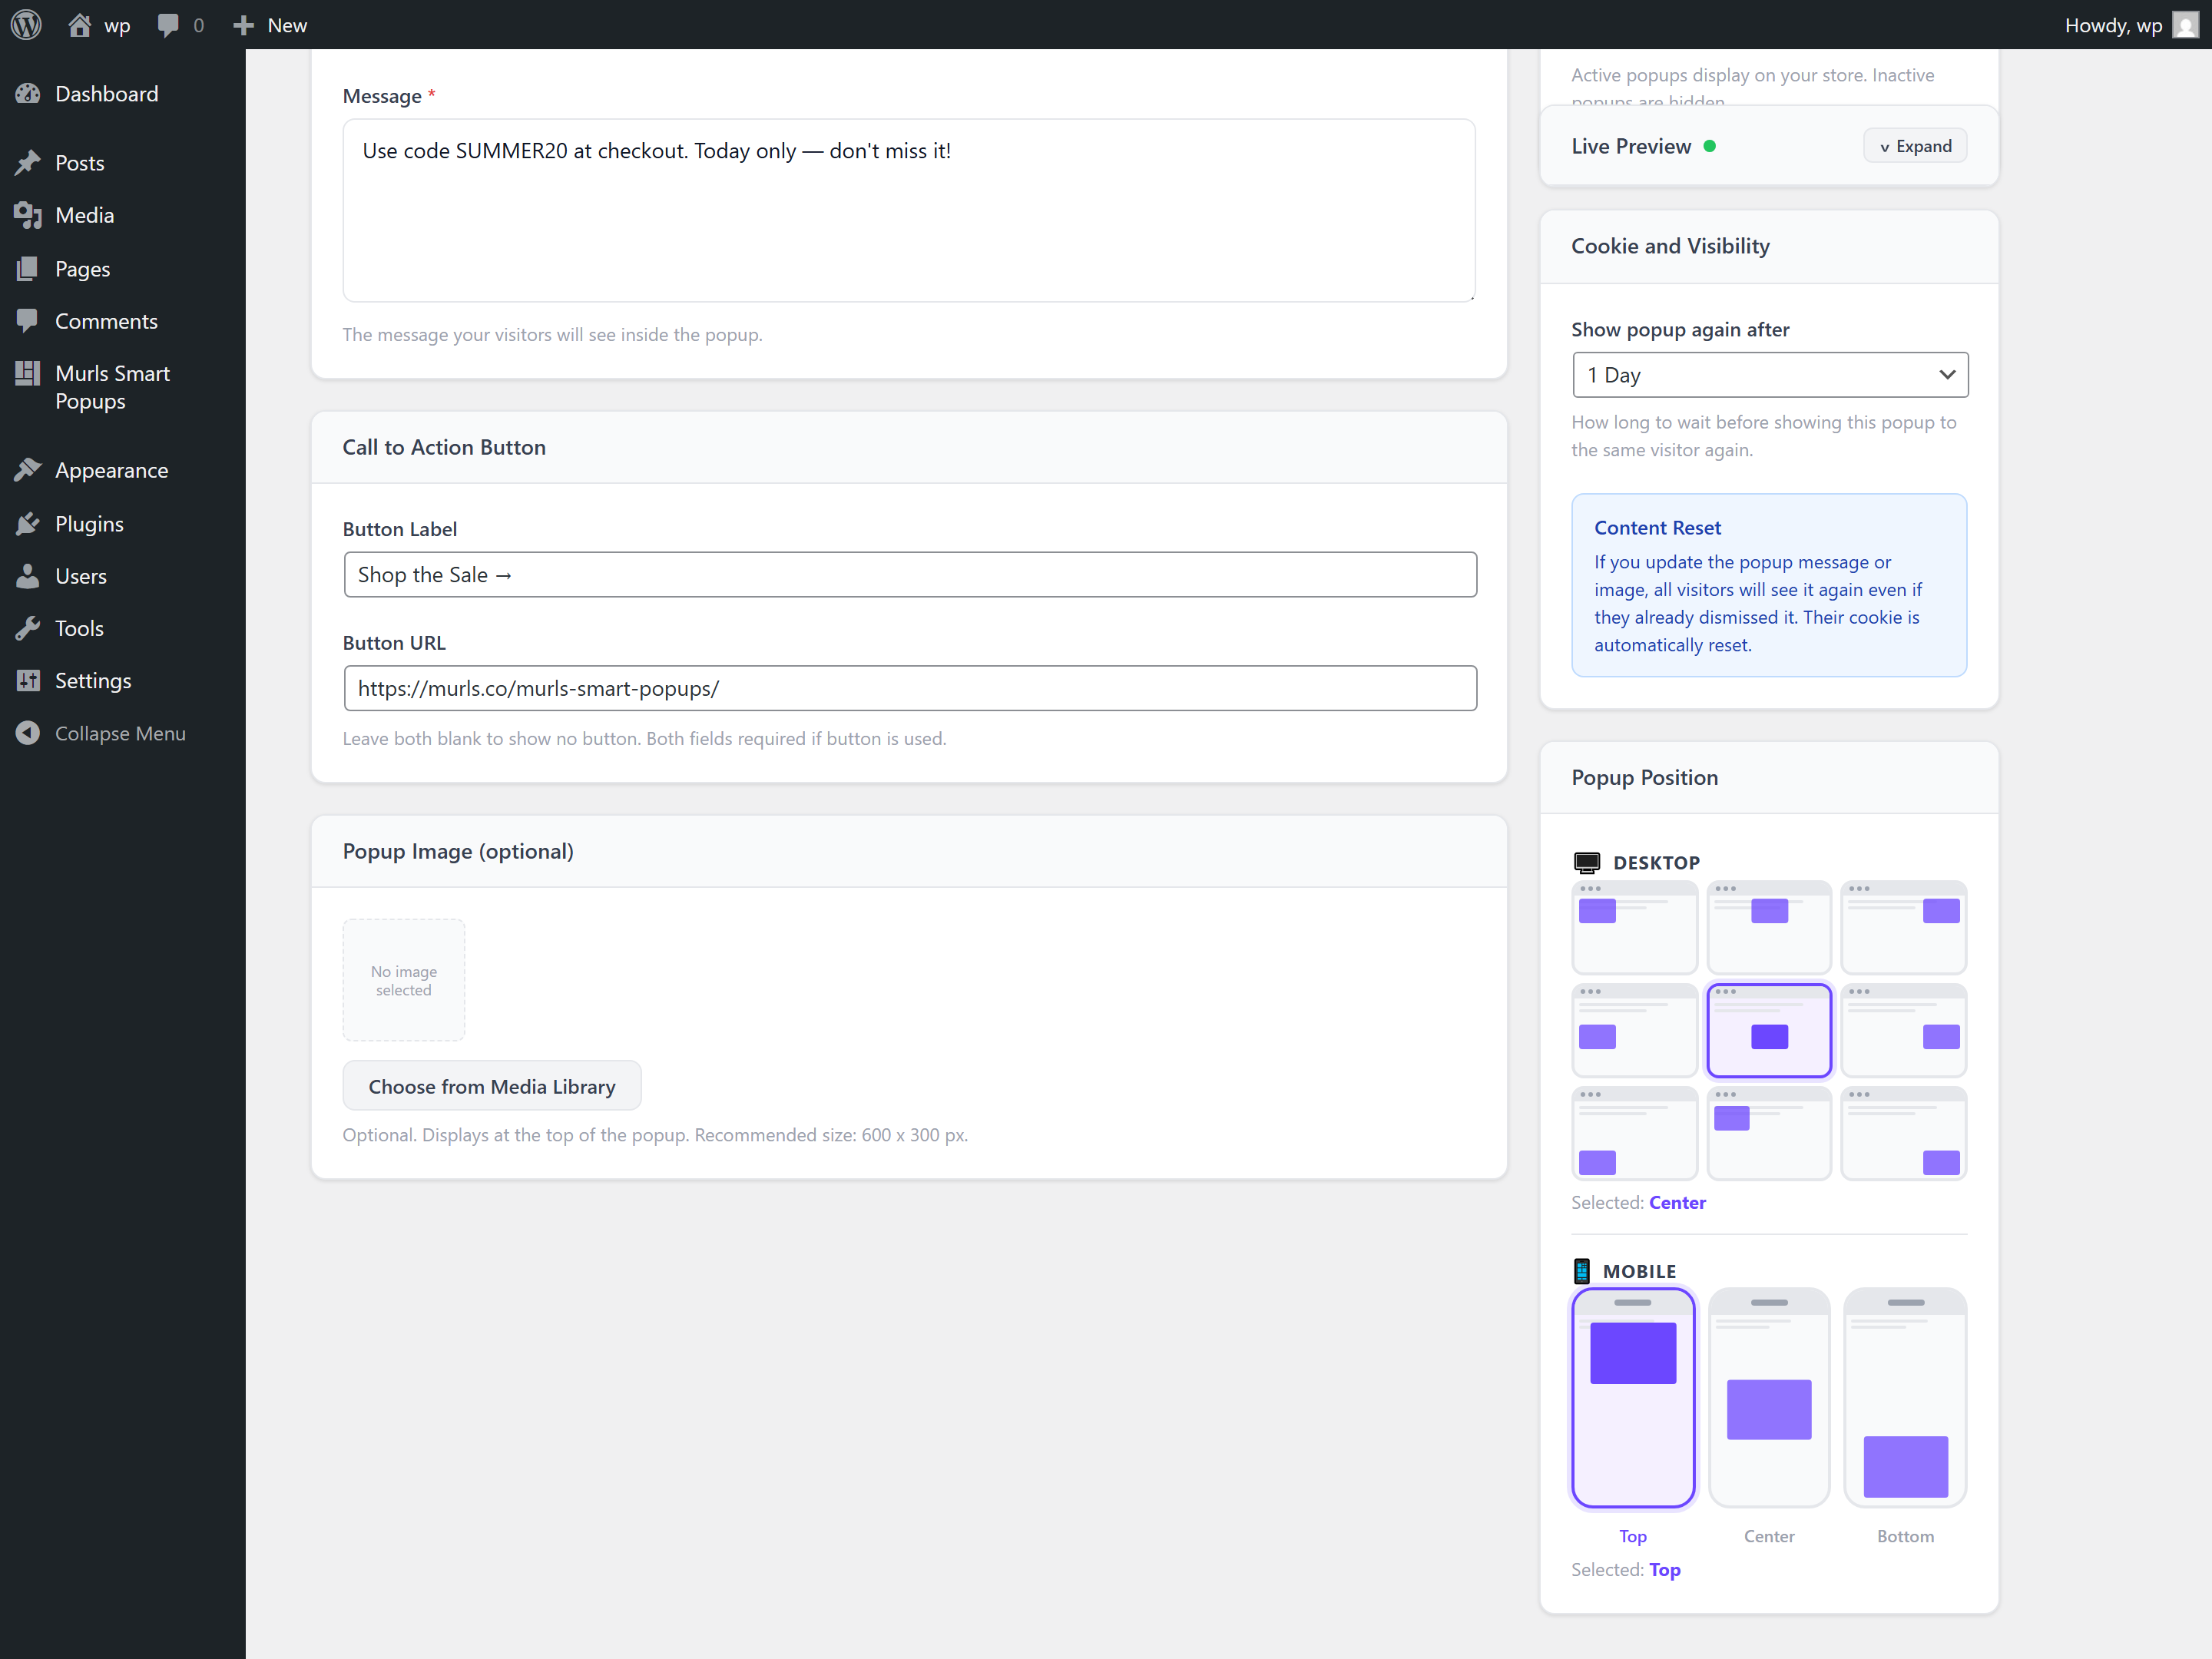Select the Bottom mobile popup position
Viewport: 2212px width, 1659px height.
(1904, 1398)
